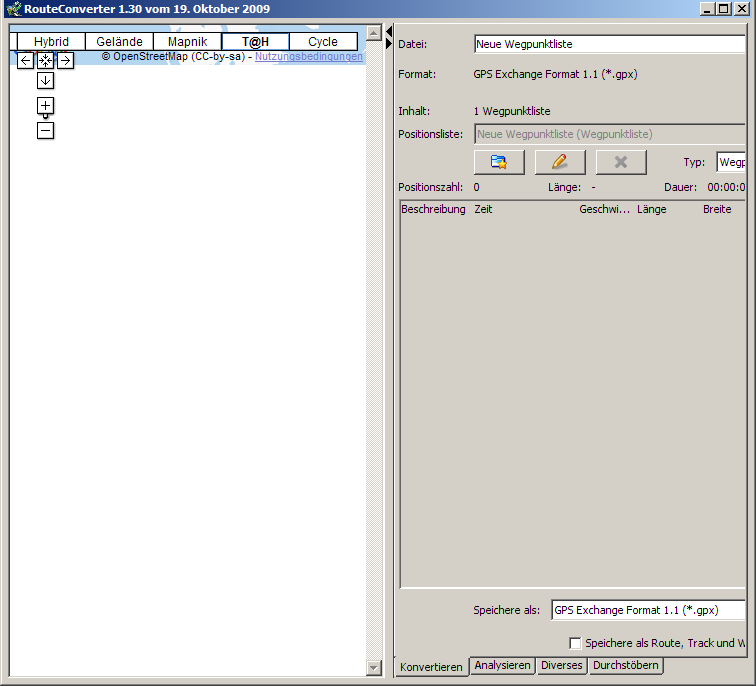Viewport: 756px width, 686px height.
Task: Select the Diverses tab
Action: 561,666
